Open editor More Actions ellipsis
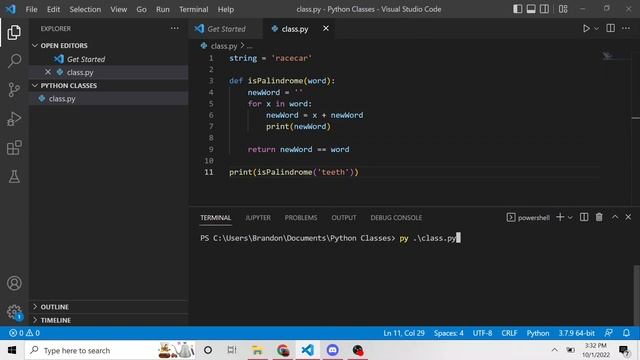 626,28
